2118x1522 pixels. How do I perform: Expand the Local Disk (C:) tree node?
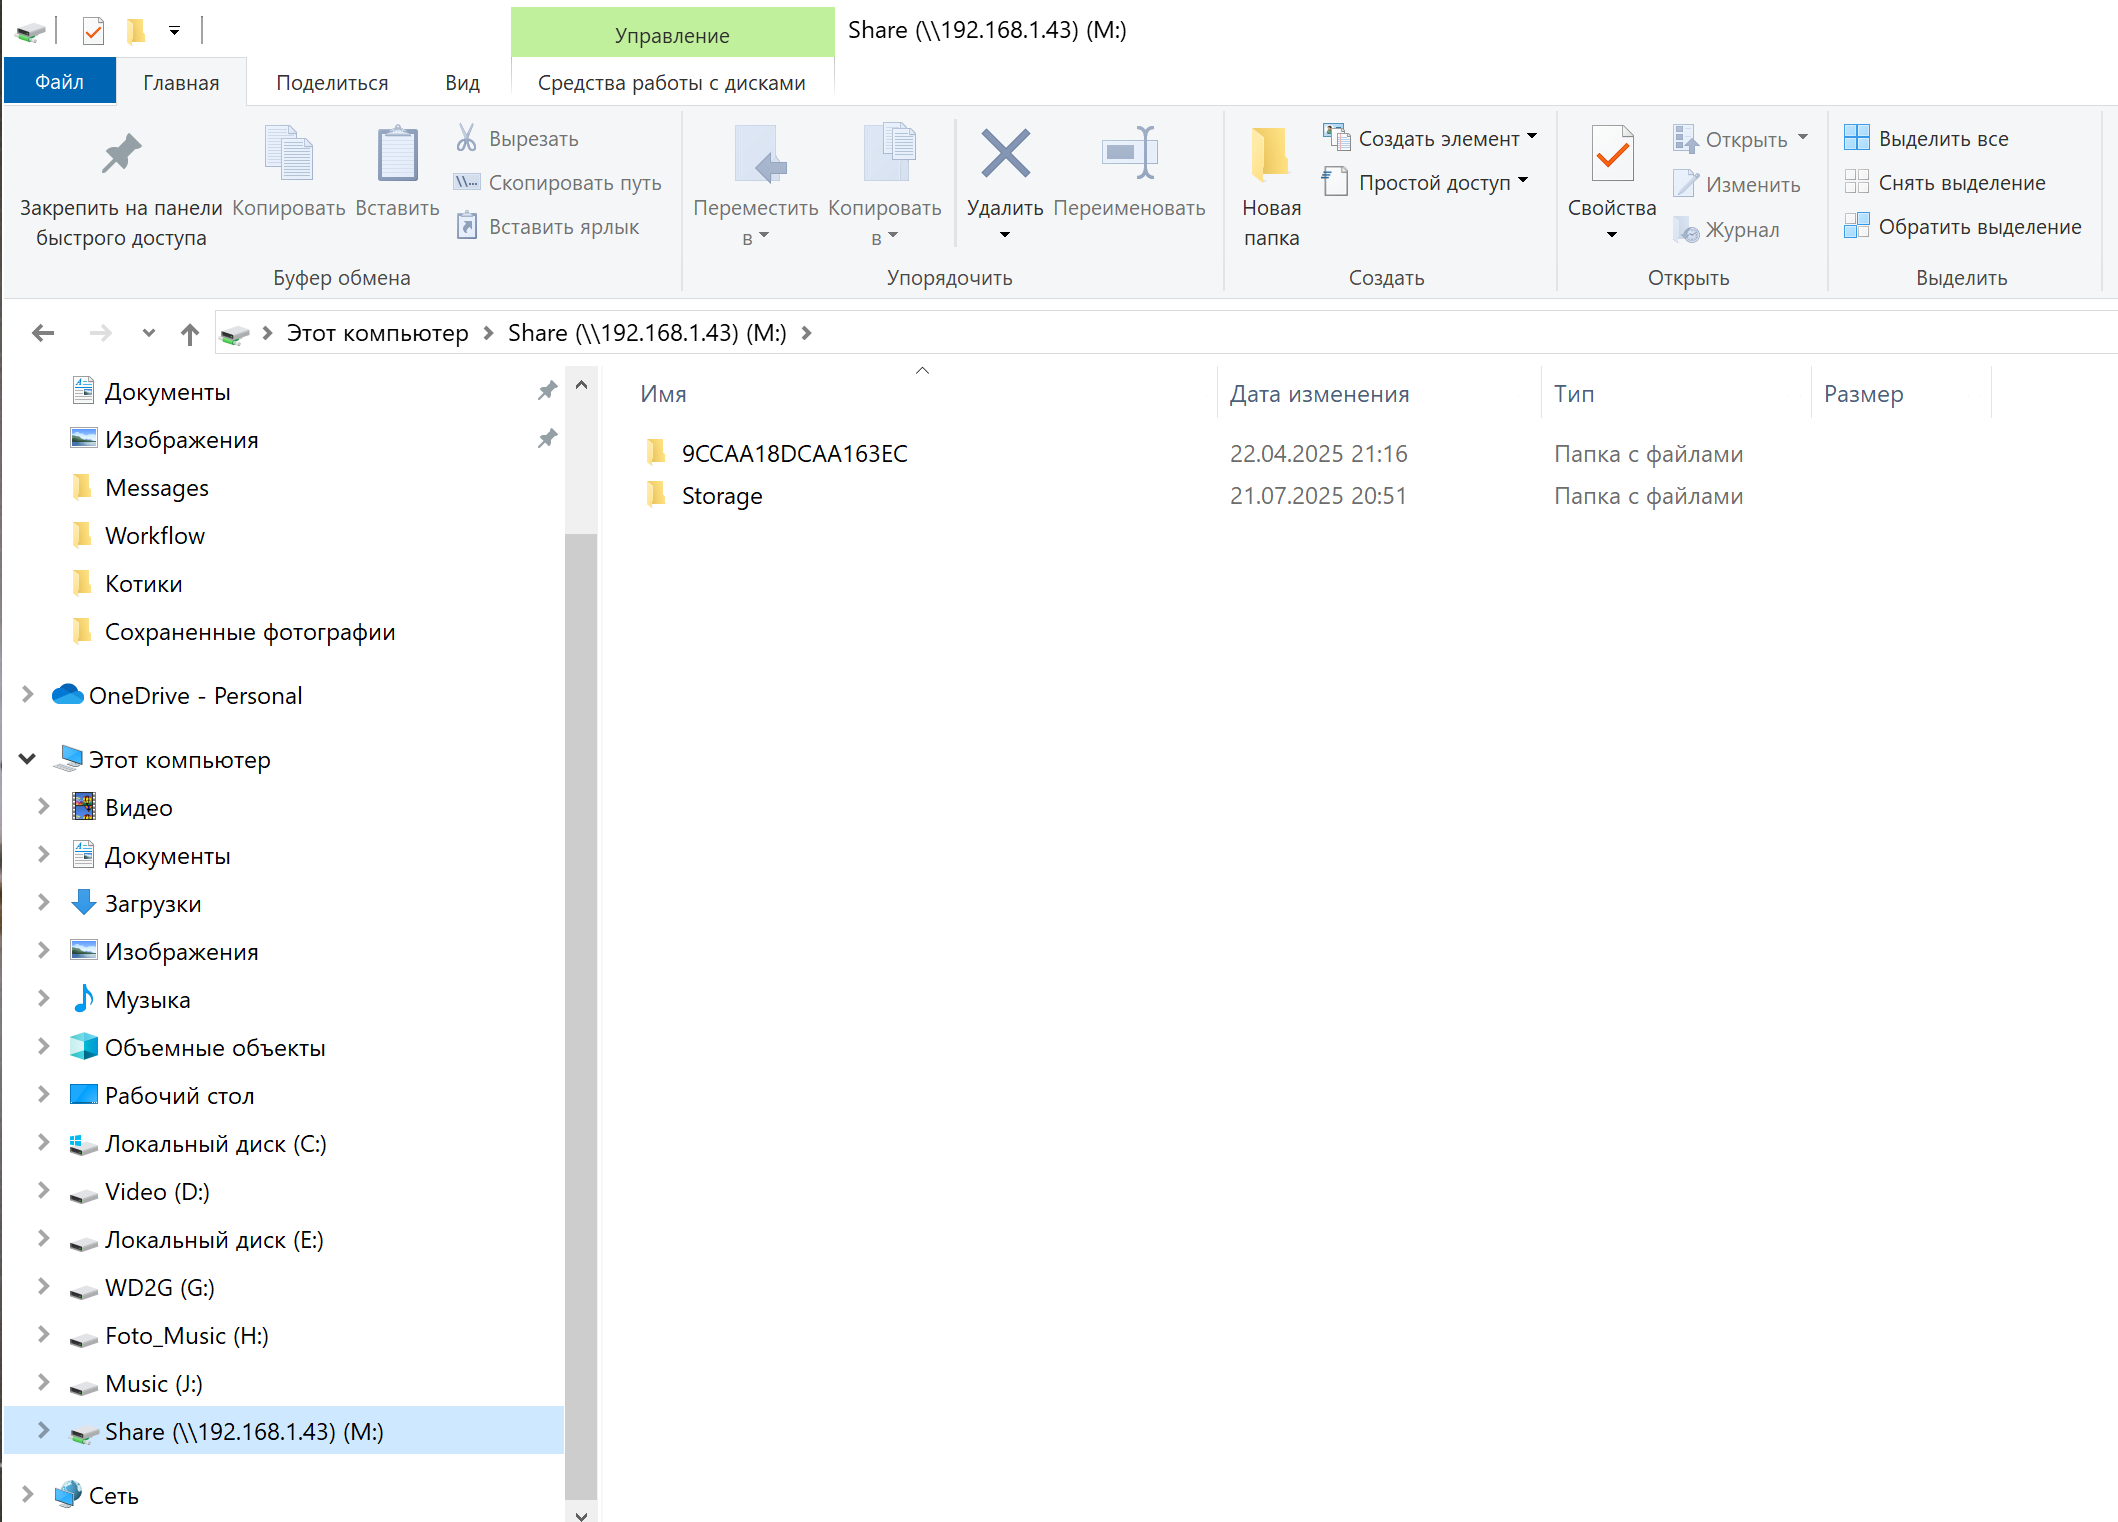click(43, 1143)
